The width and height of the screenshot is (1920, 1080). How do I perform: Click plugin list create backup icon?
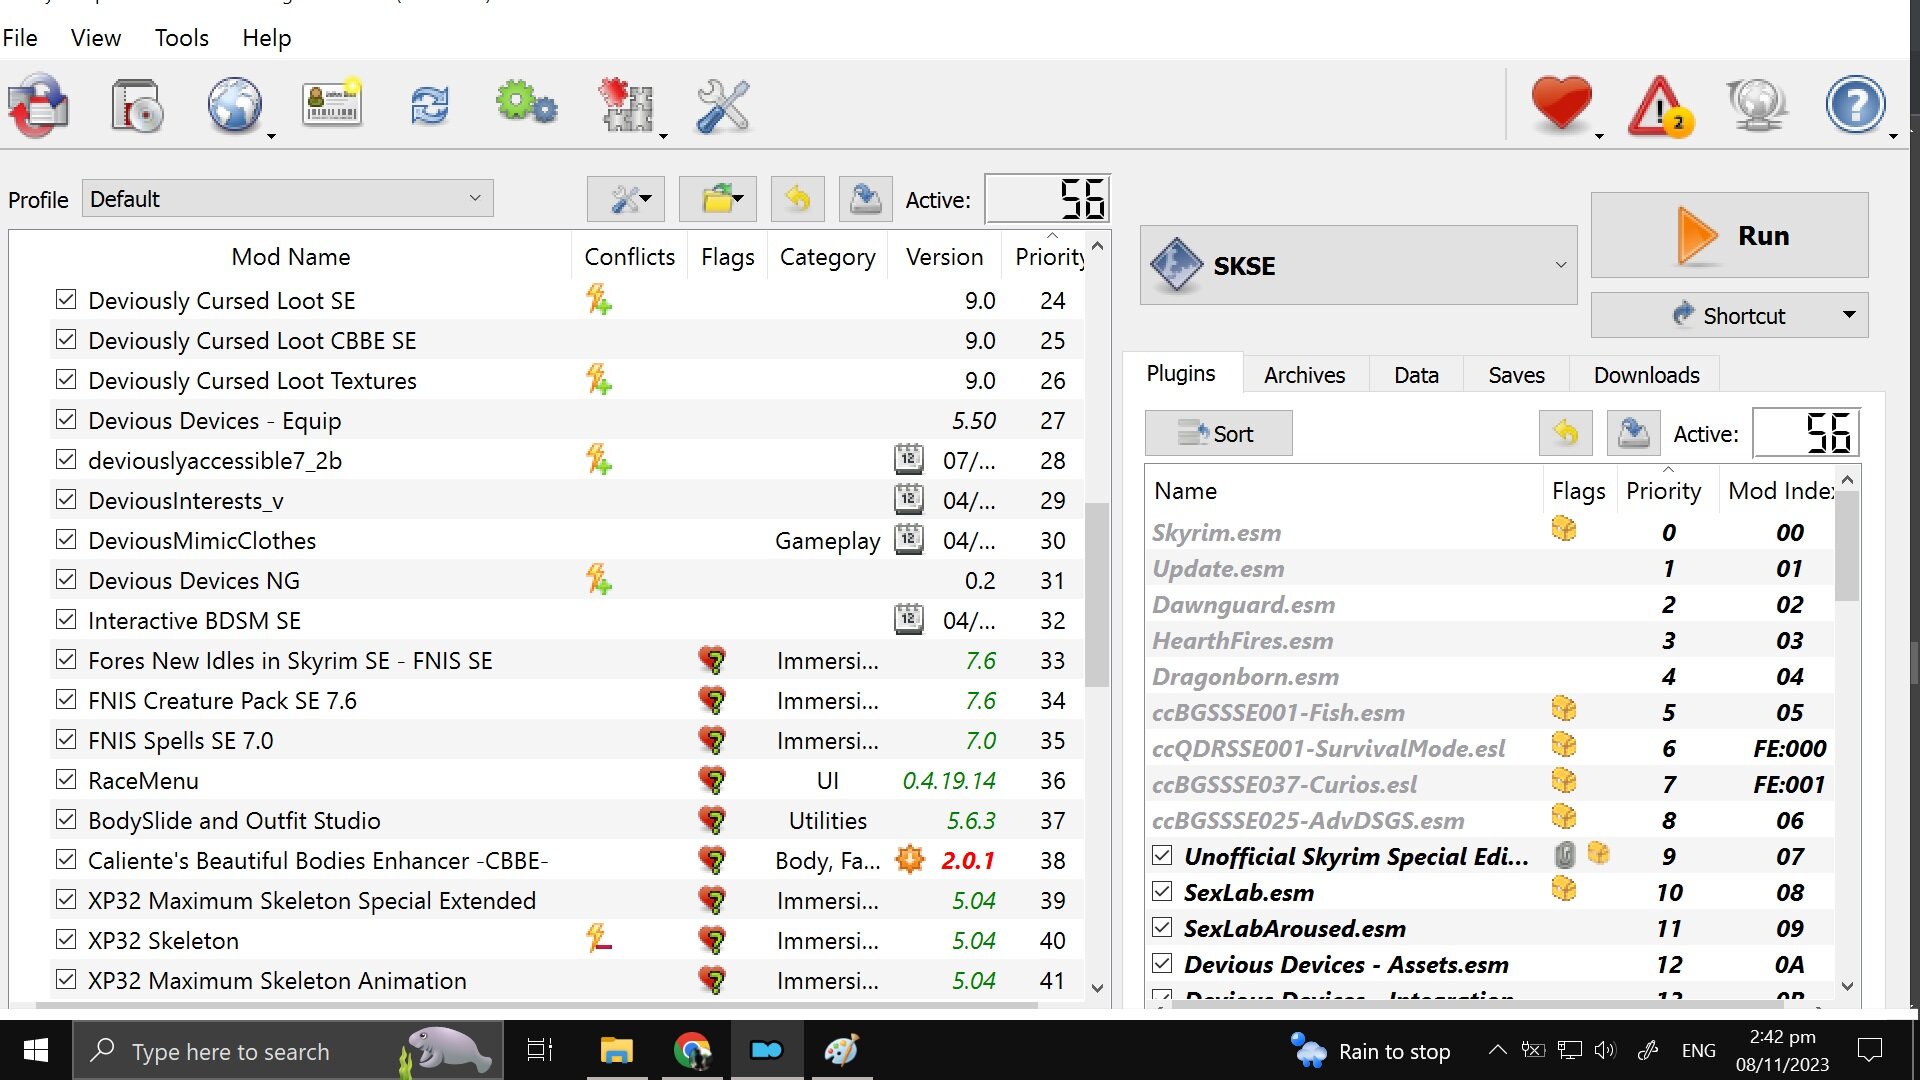1634,433
